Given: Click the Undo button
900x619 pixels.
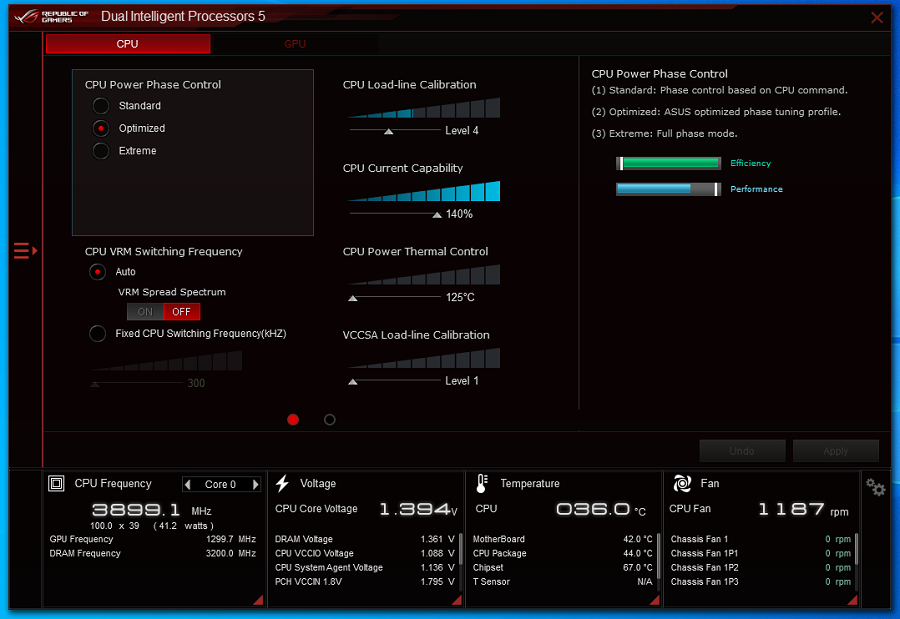Looking at the screenshot, I should click(x=742, y=451).
